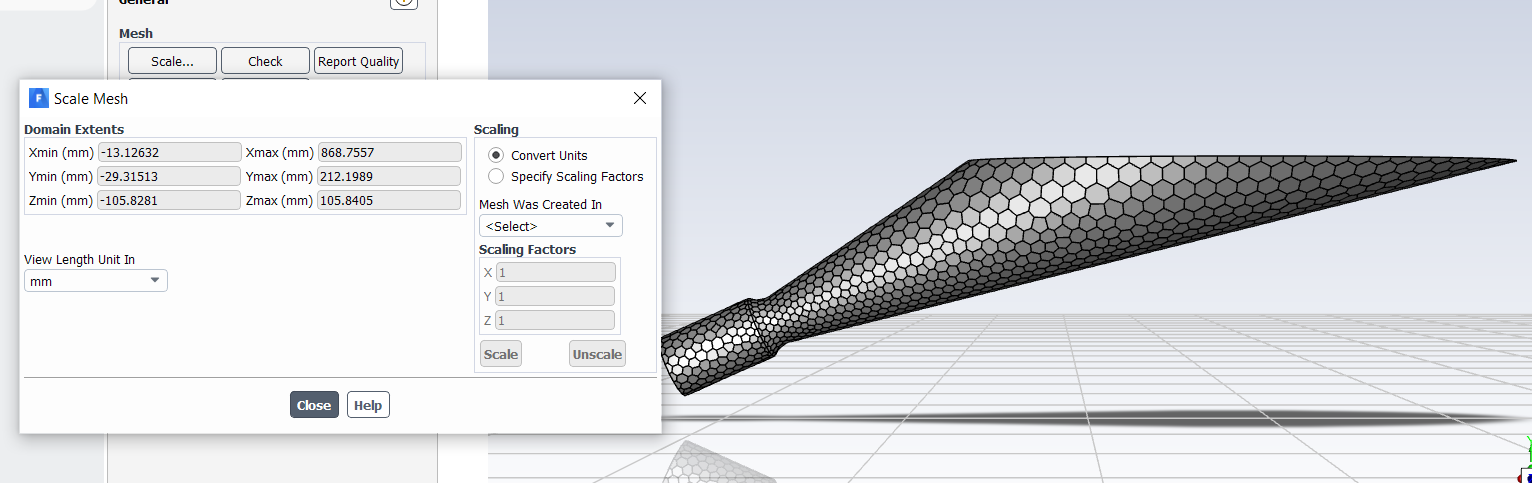
Task: Select the Specify Scaling Factors radio button
Action: (x=496, y=176)
